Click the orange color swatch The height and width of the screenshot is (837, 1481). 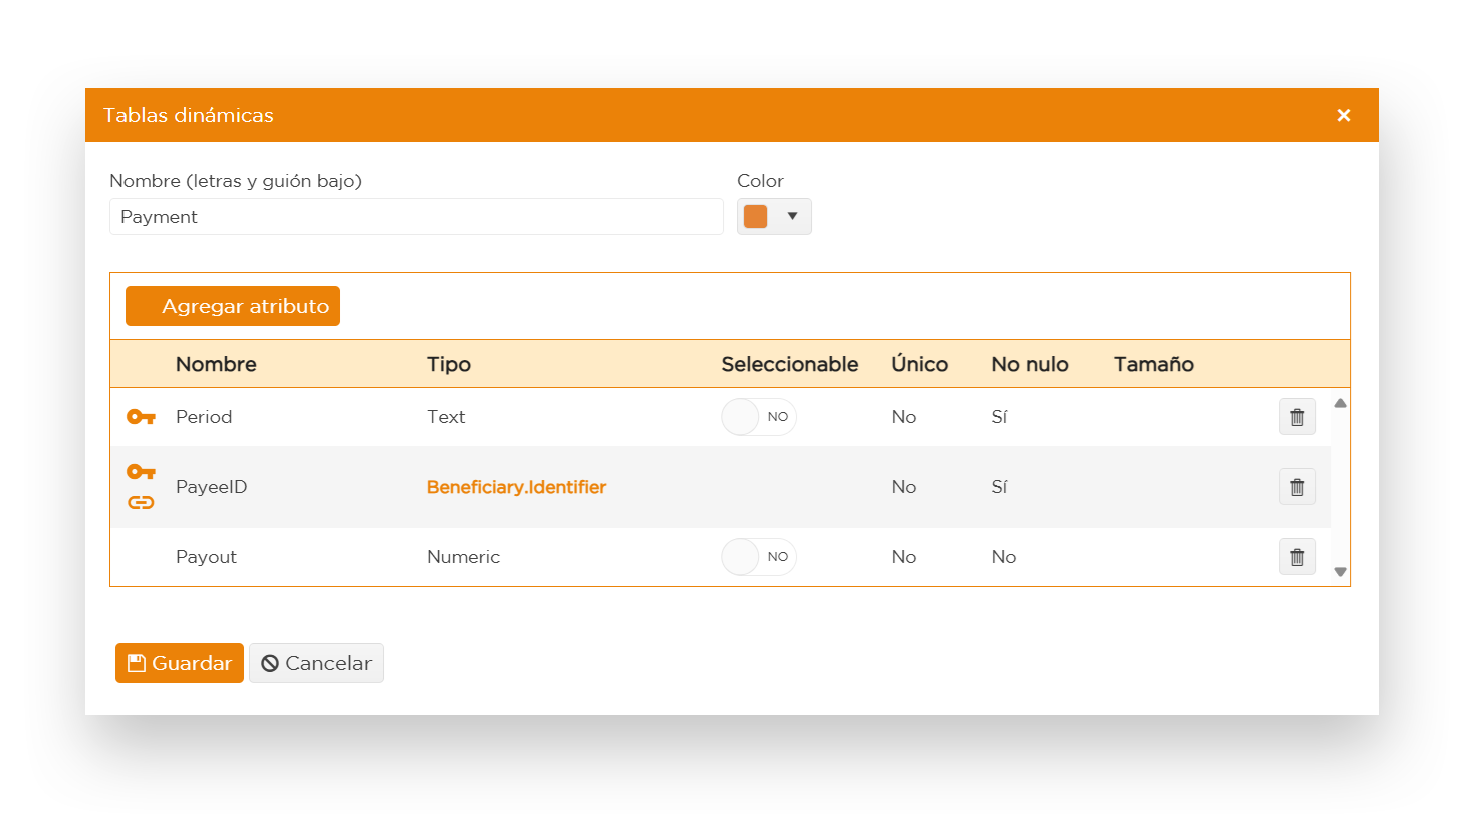[x=756, y=216]
